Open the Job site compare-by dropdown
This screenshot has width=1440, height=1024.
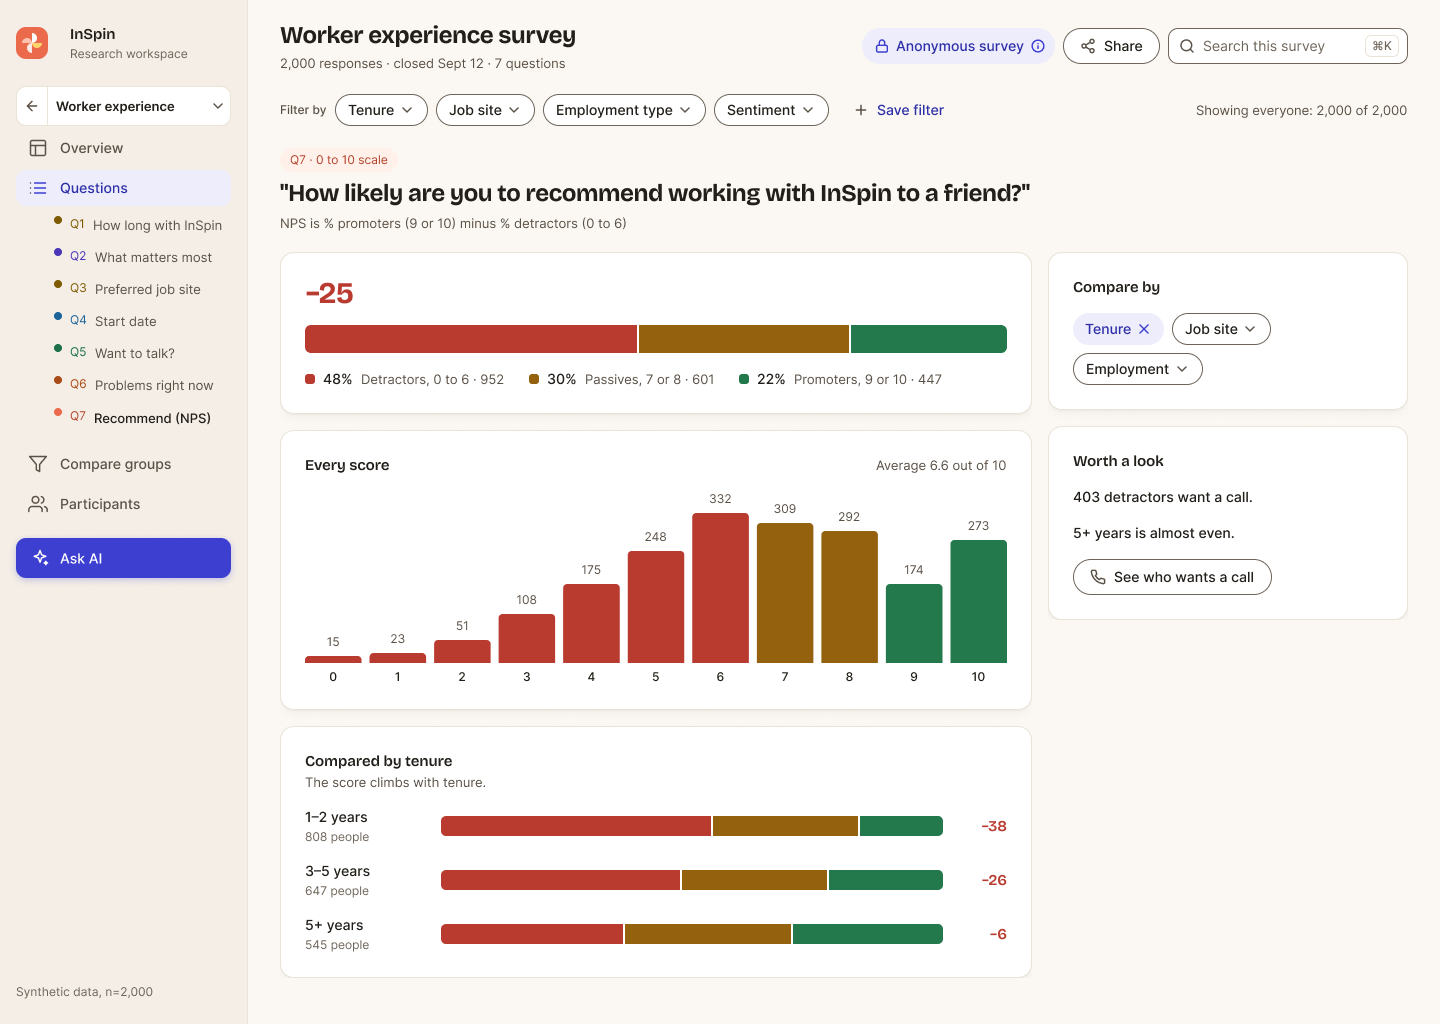(x=1221, y=329)
